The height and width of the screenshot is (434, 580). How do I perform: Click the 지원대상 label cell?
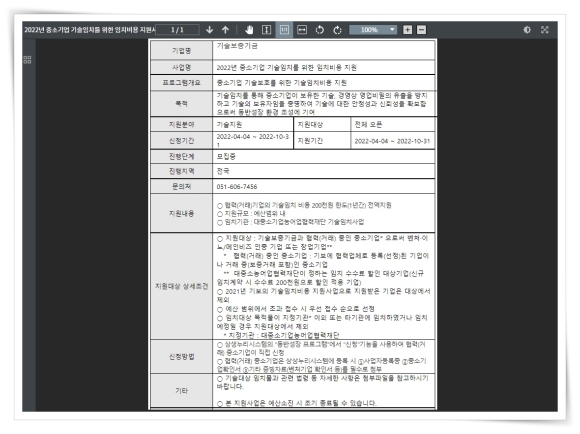coord(322,125)
